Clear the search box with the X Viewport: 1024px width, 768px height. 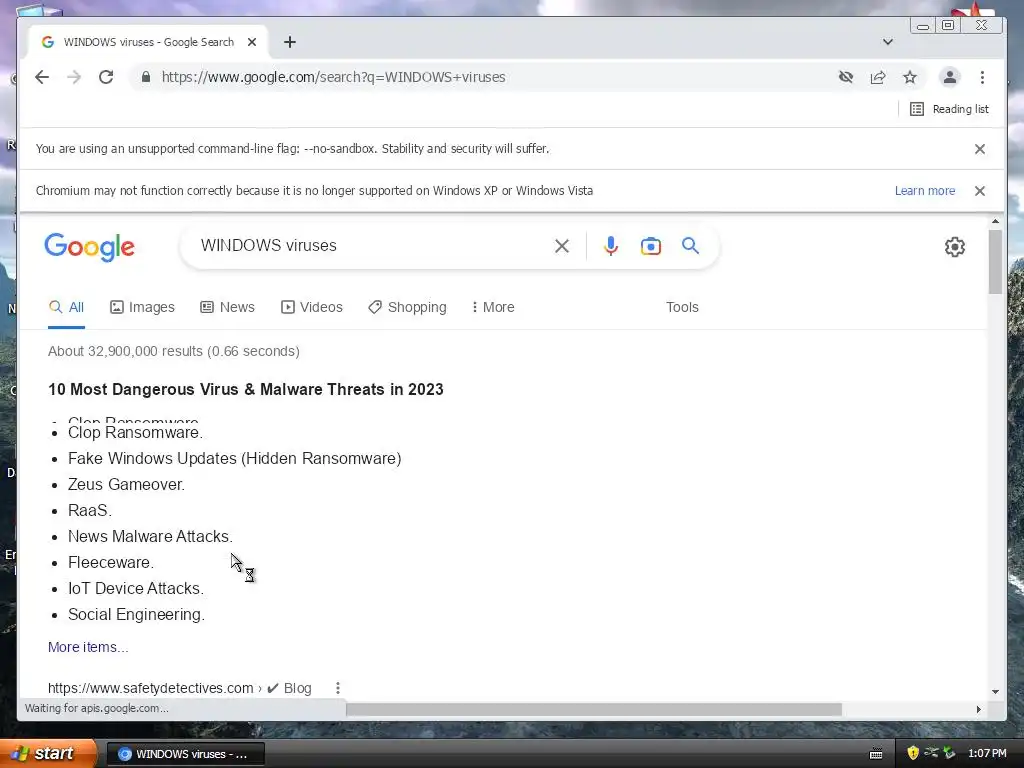click(562, 246)
